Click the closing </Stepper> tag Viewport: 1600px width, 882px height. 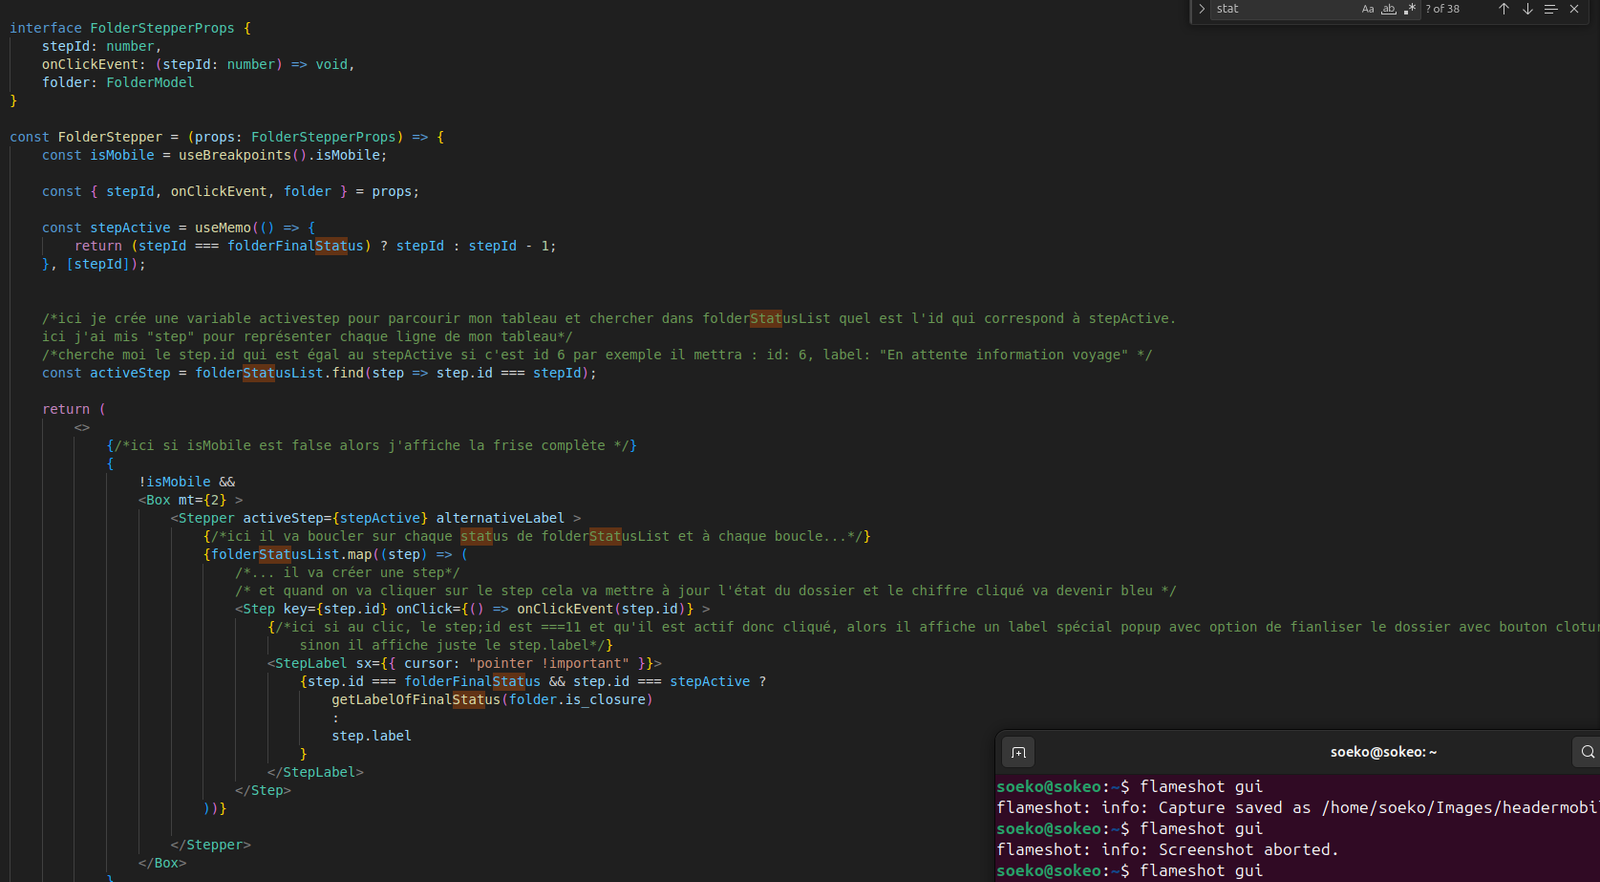[210, 845]
